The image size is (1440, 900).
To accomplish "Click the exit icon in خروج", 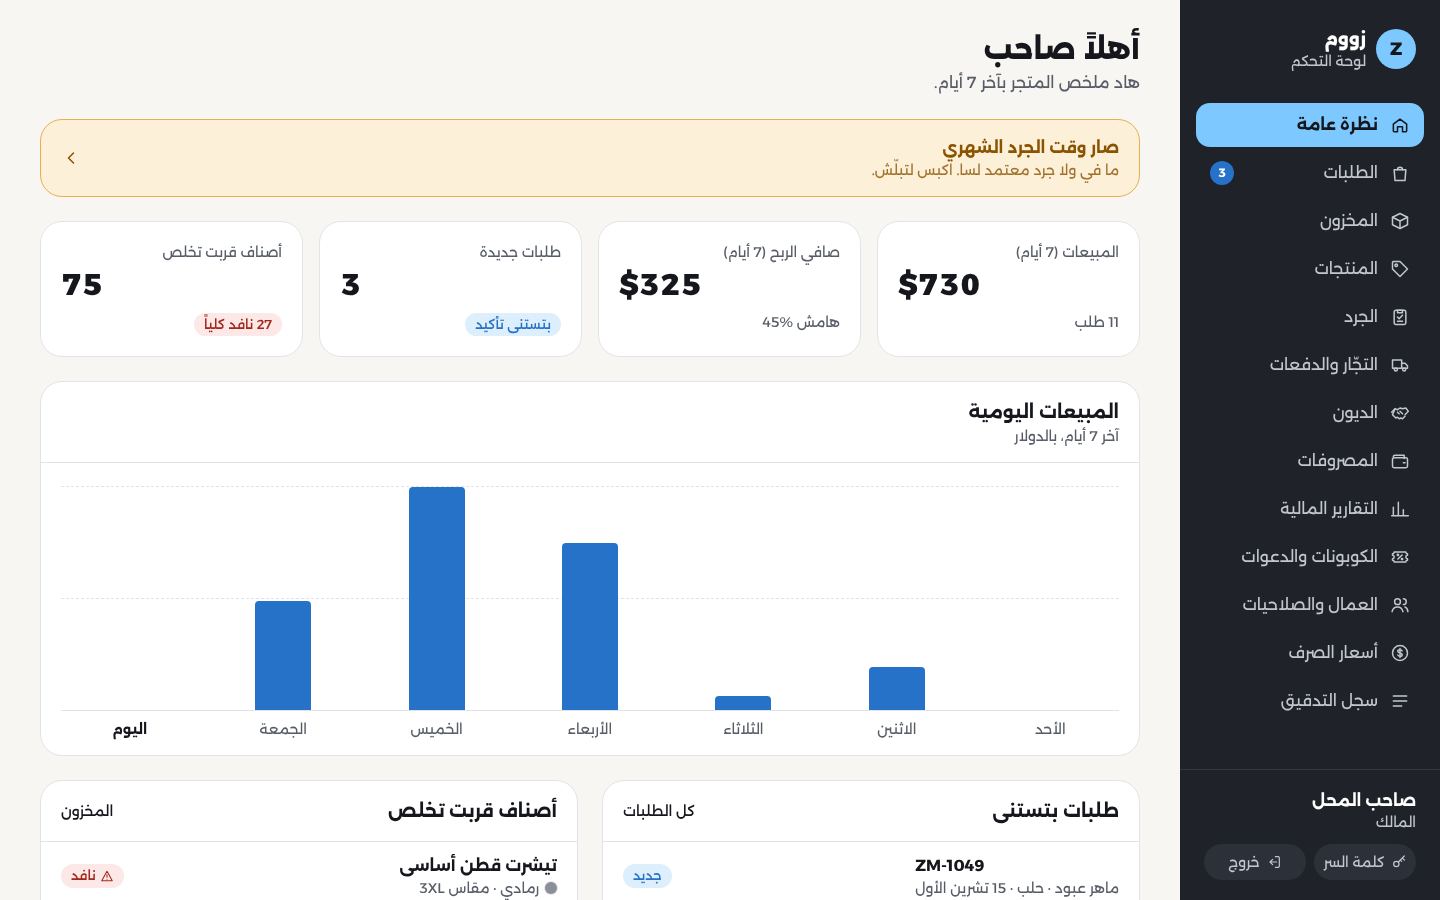I will tap(1275, 862).
